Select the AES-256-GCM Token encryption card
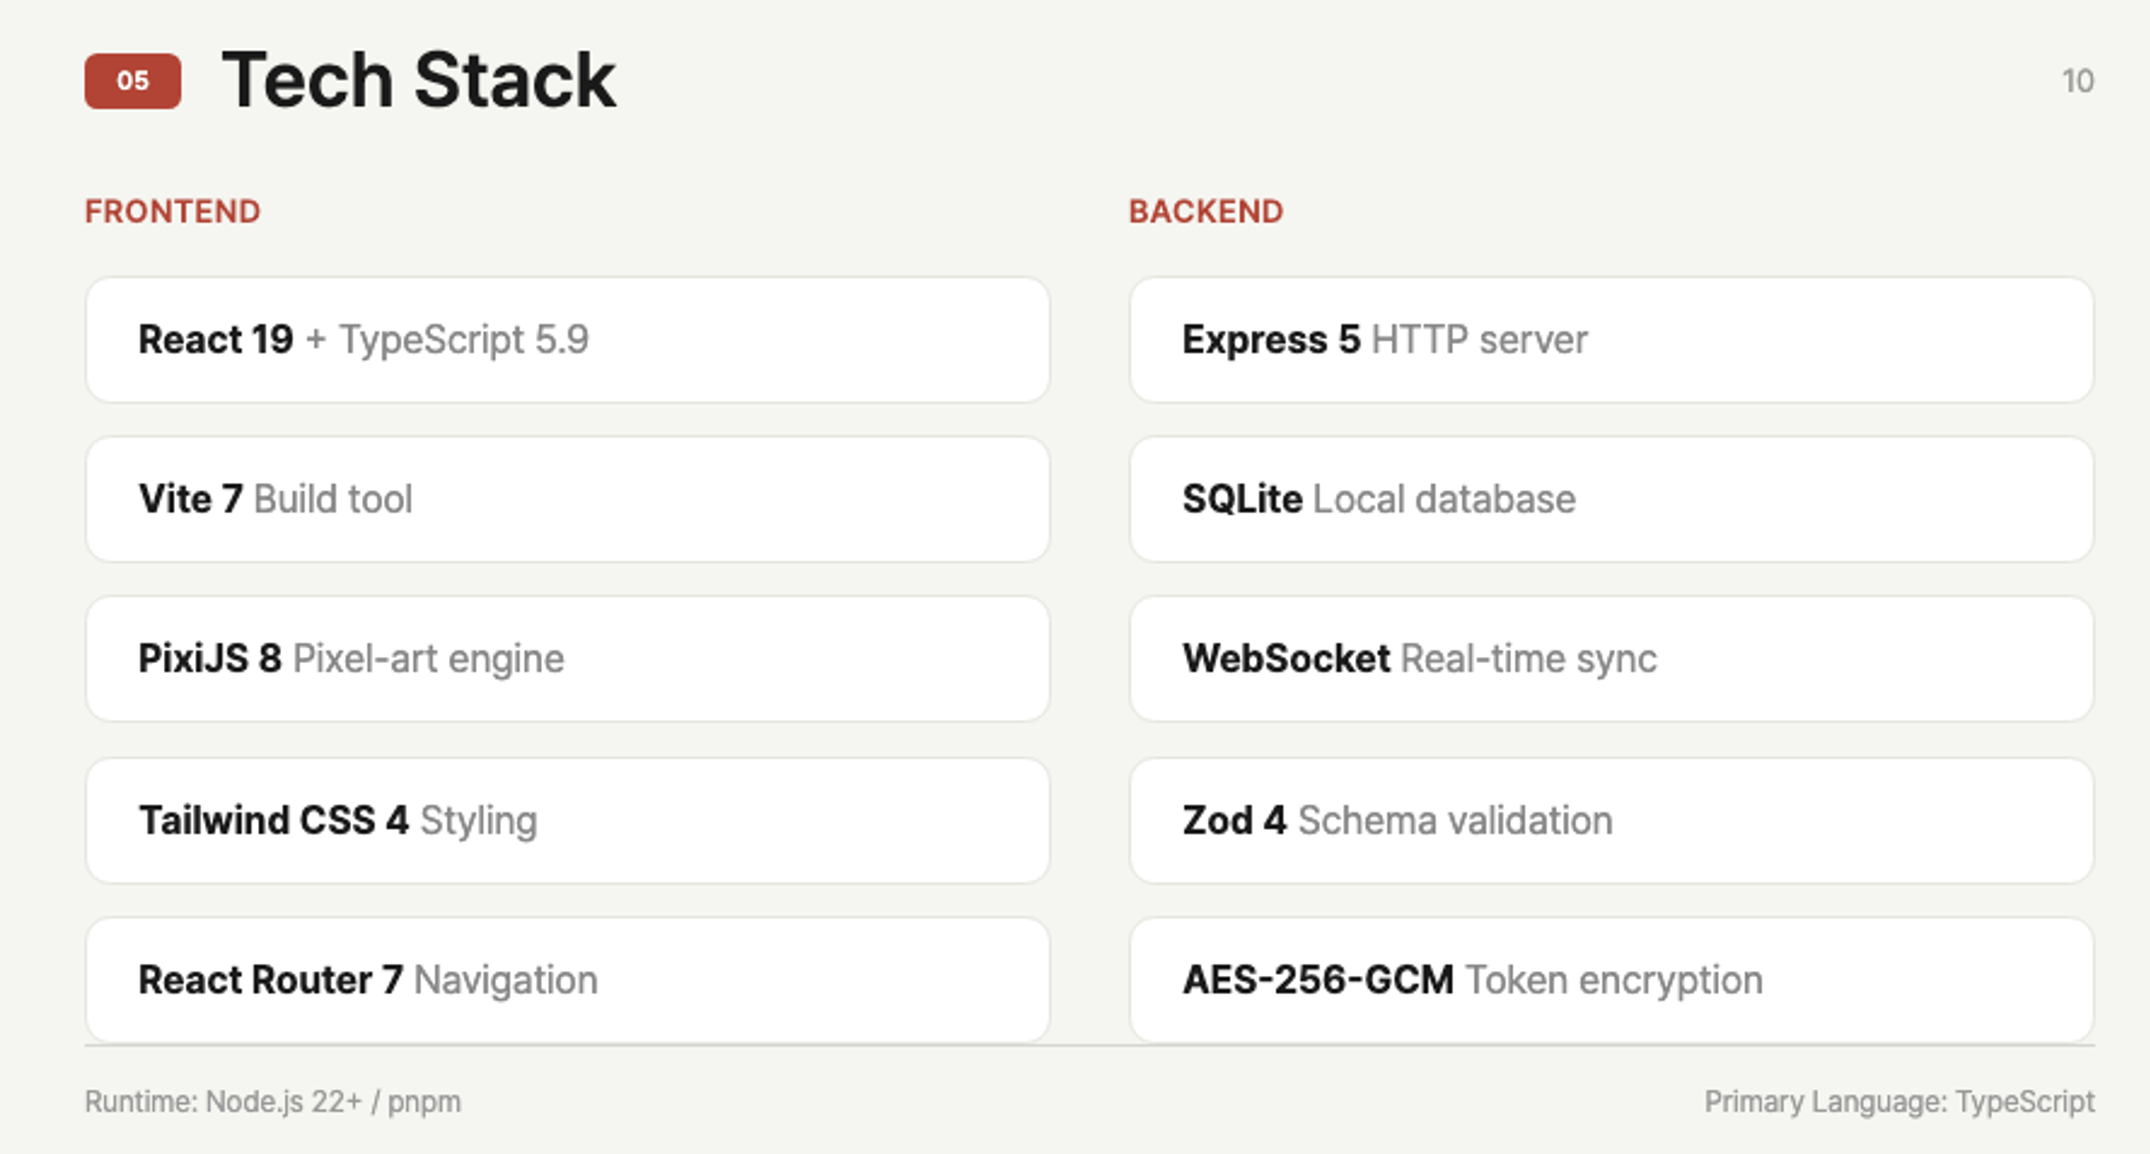This screenshot has height=1154, width=2150. [x=1610, y=980]
